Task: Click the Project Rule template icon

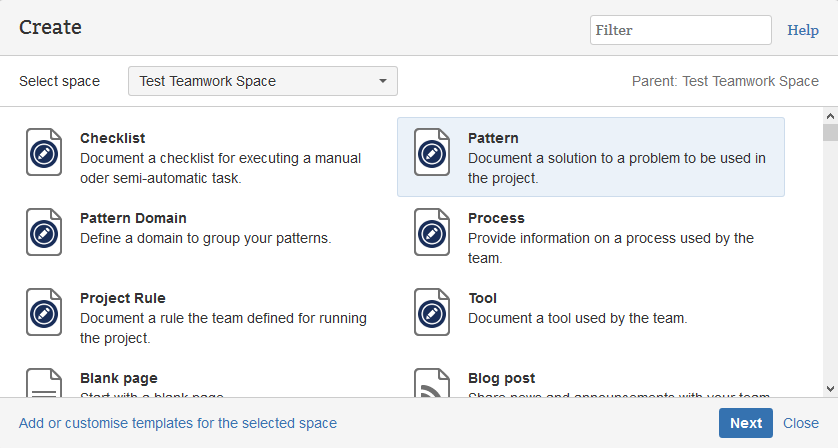Action: pos(43,312)
